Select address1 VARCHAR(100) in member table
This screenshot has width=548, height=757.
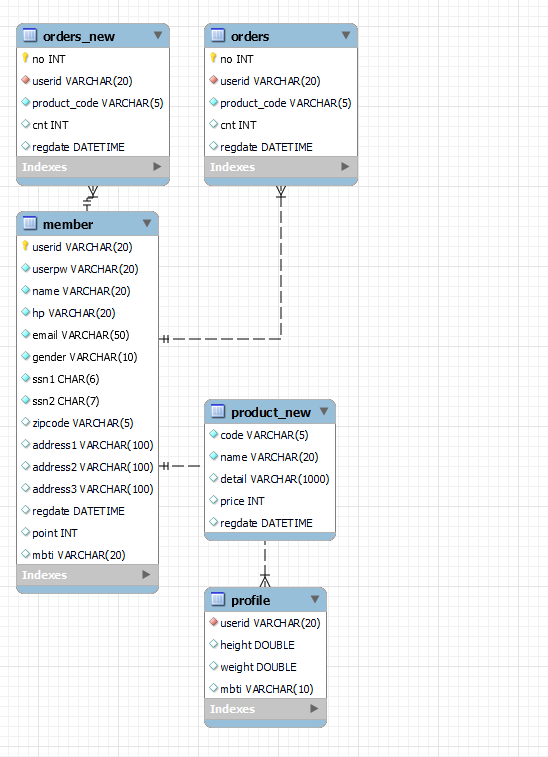pos(93,445)
